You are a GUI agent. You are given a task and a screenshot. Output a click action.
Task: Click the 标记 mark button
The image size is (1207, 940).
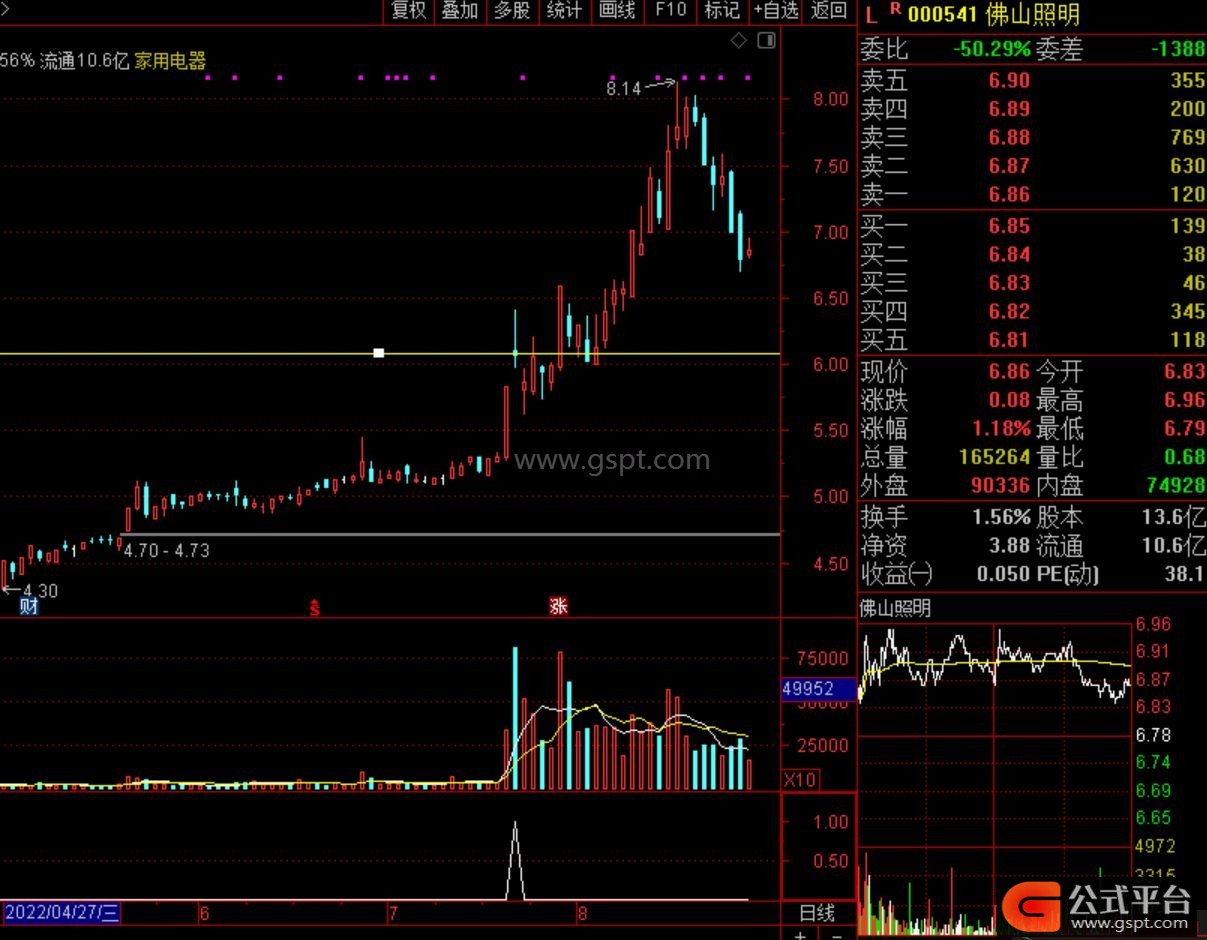pos(722,11)
